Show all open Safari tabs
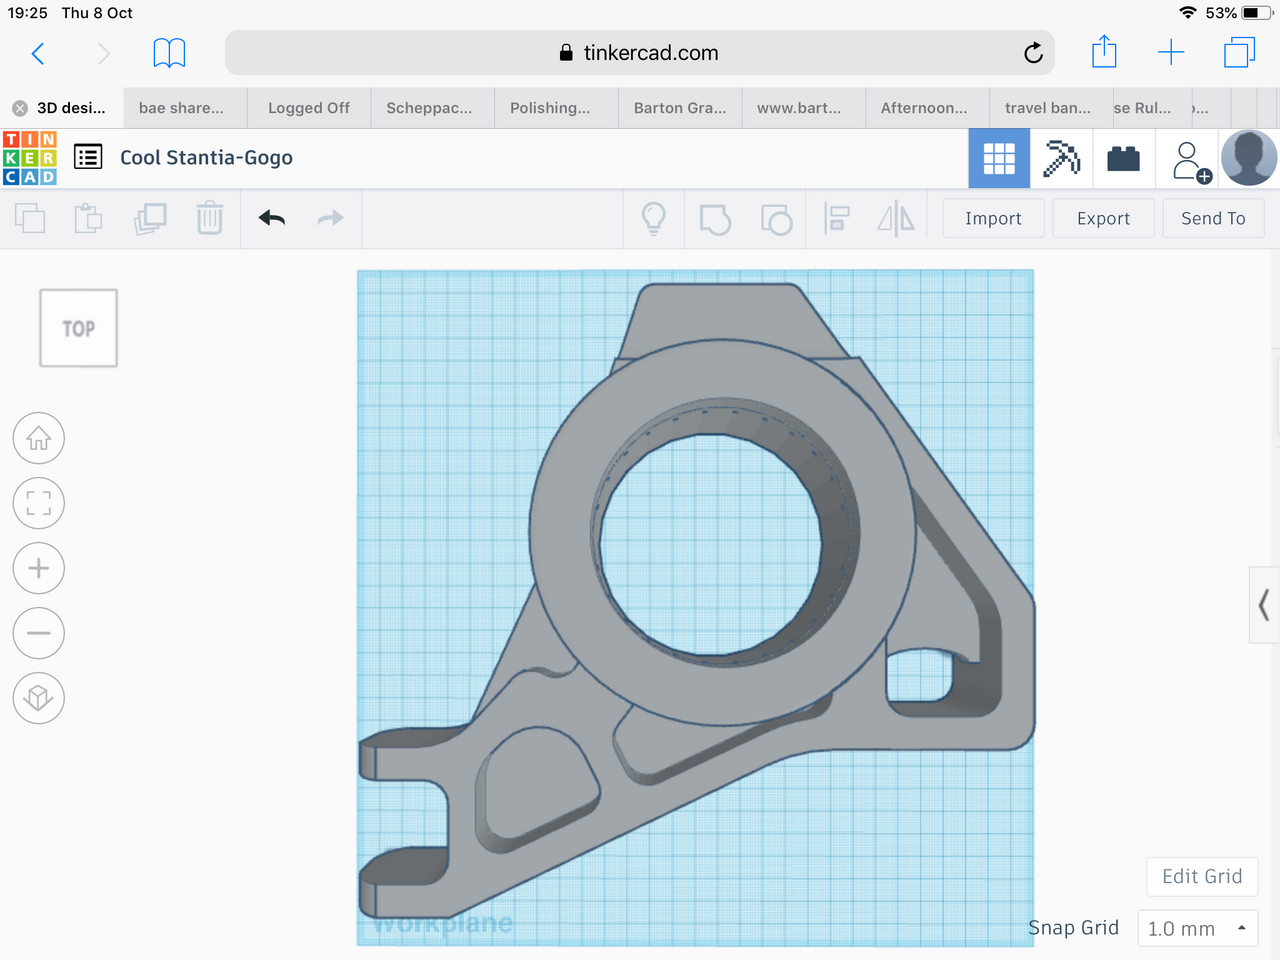The image size is (1280, 960). point(1239,53)
